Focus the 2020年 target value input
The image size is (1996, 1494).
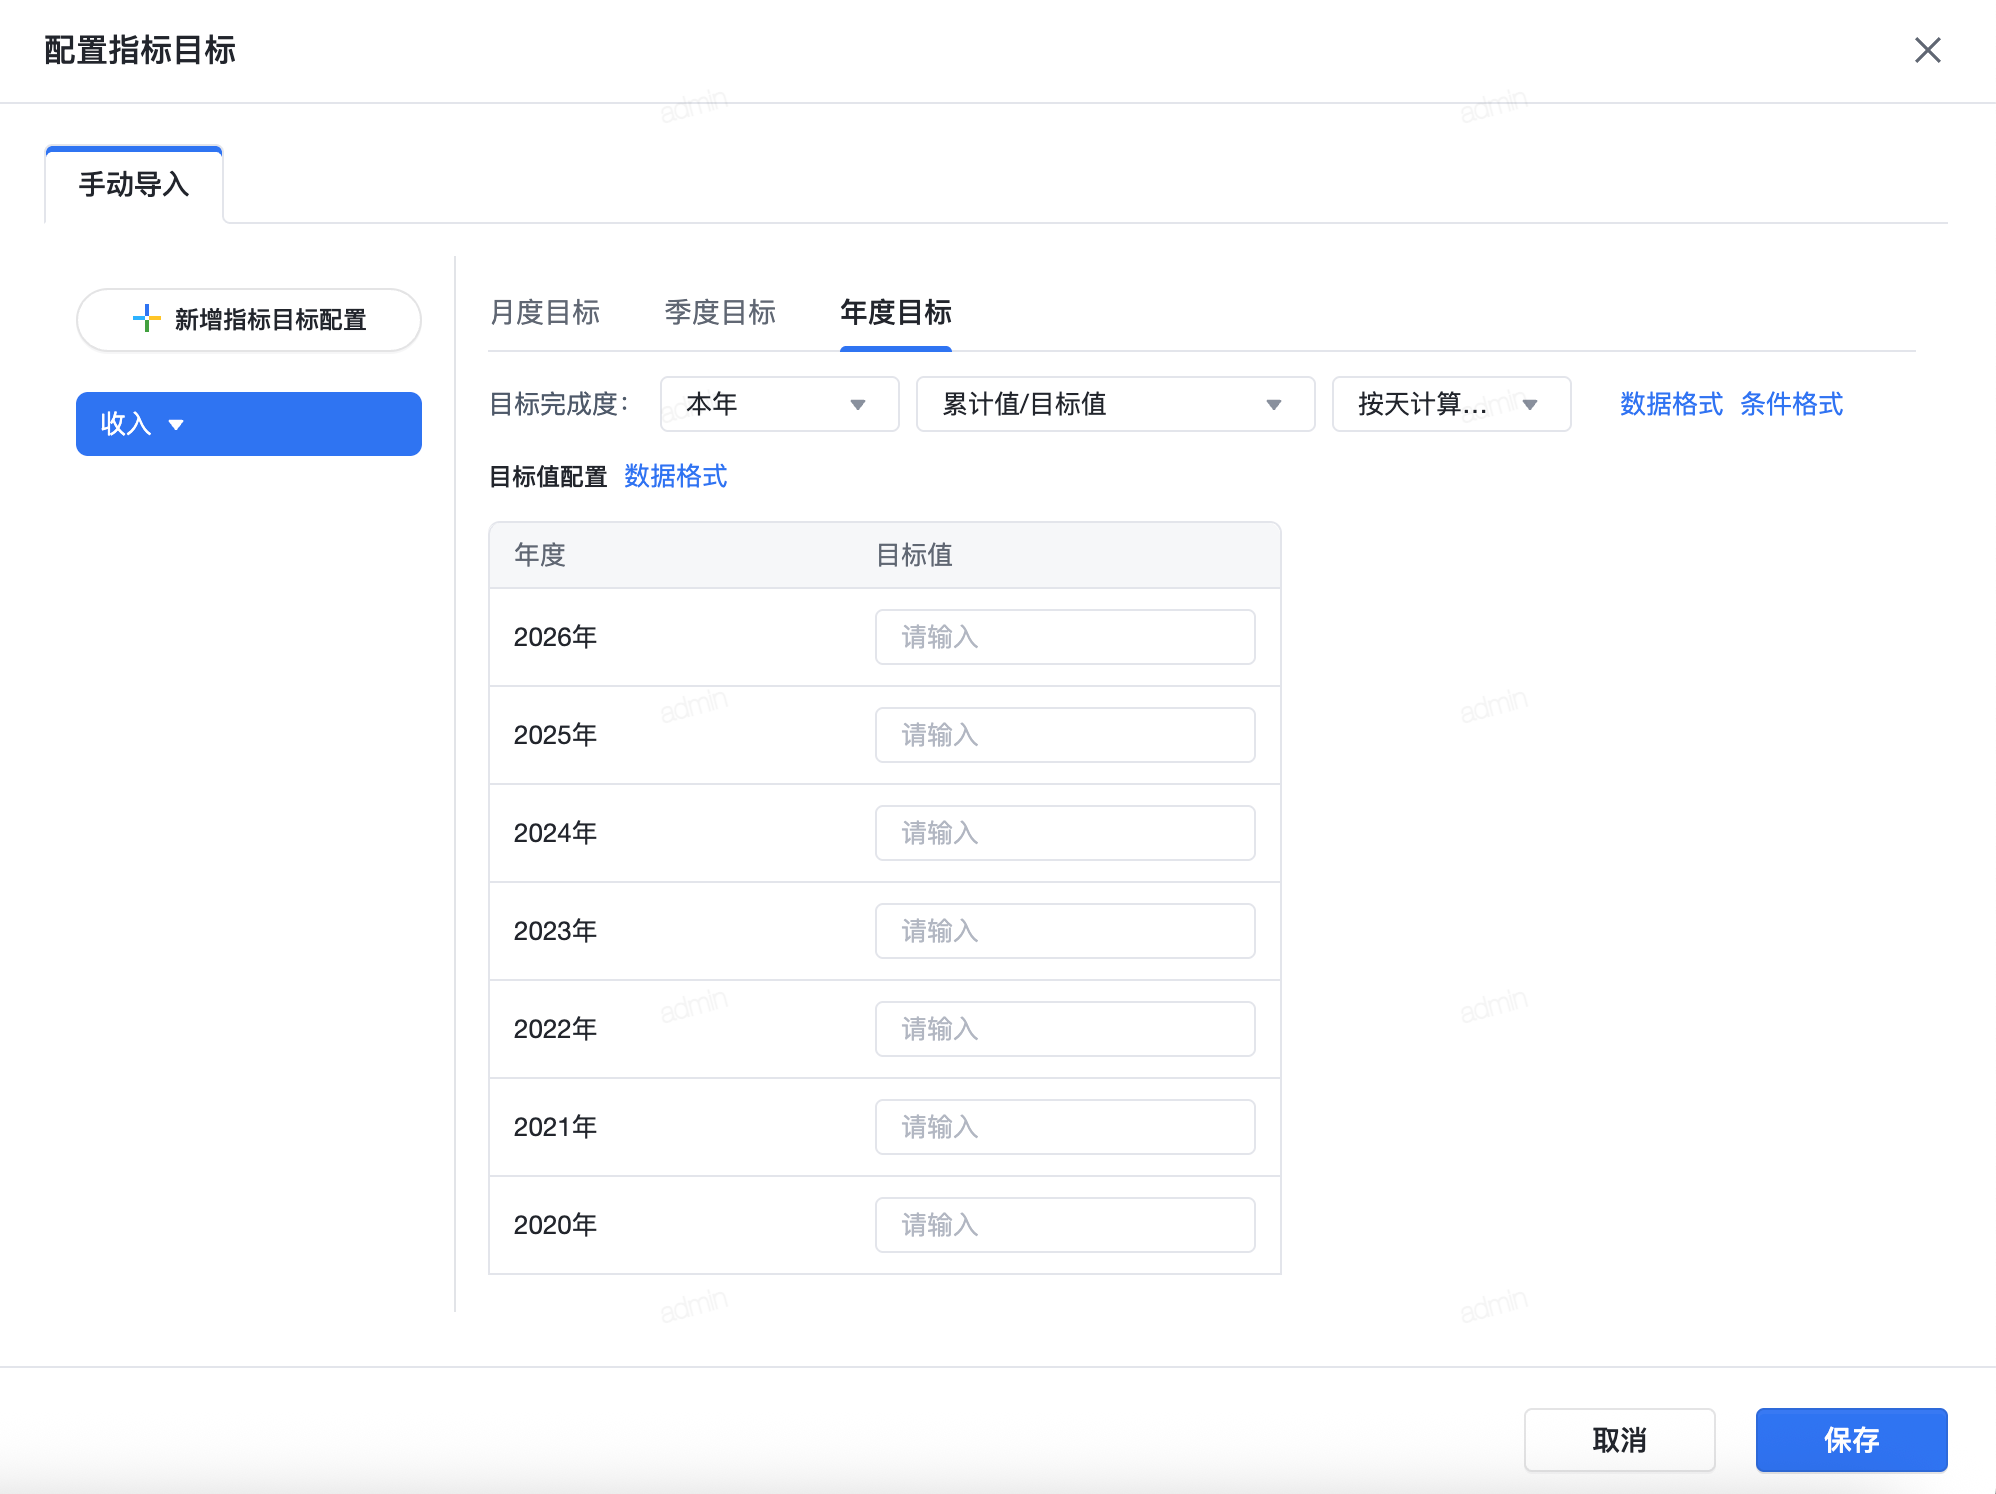pyautogui.click(x=1065, y=1225)
